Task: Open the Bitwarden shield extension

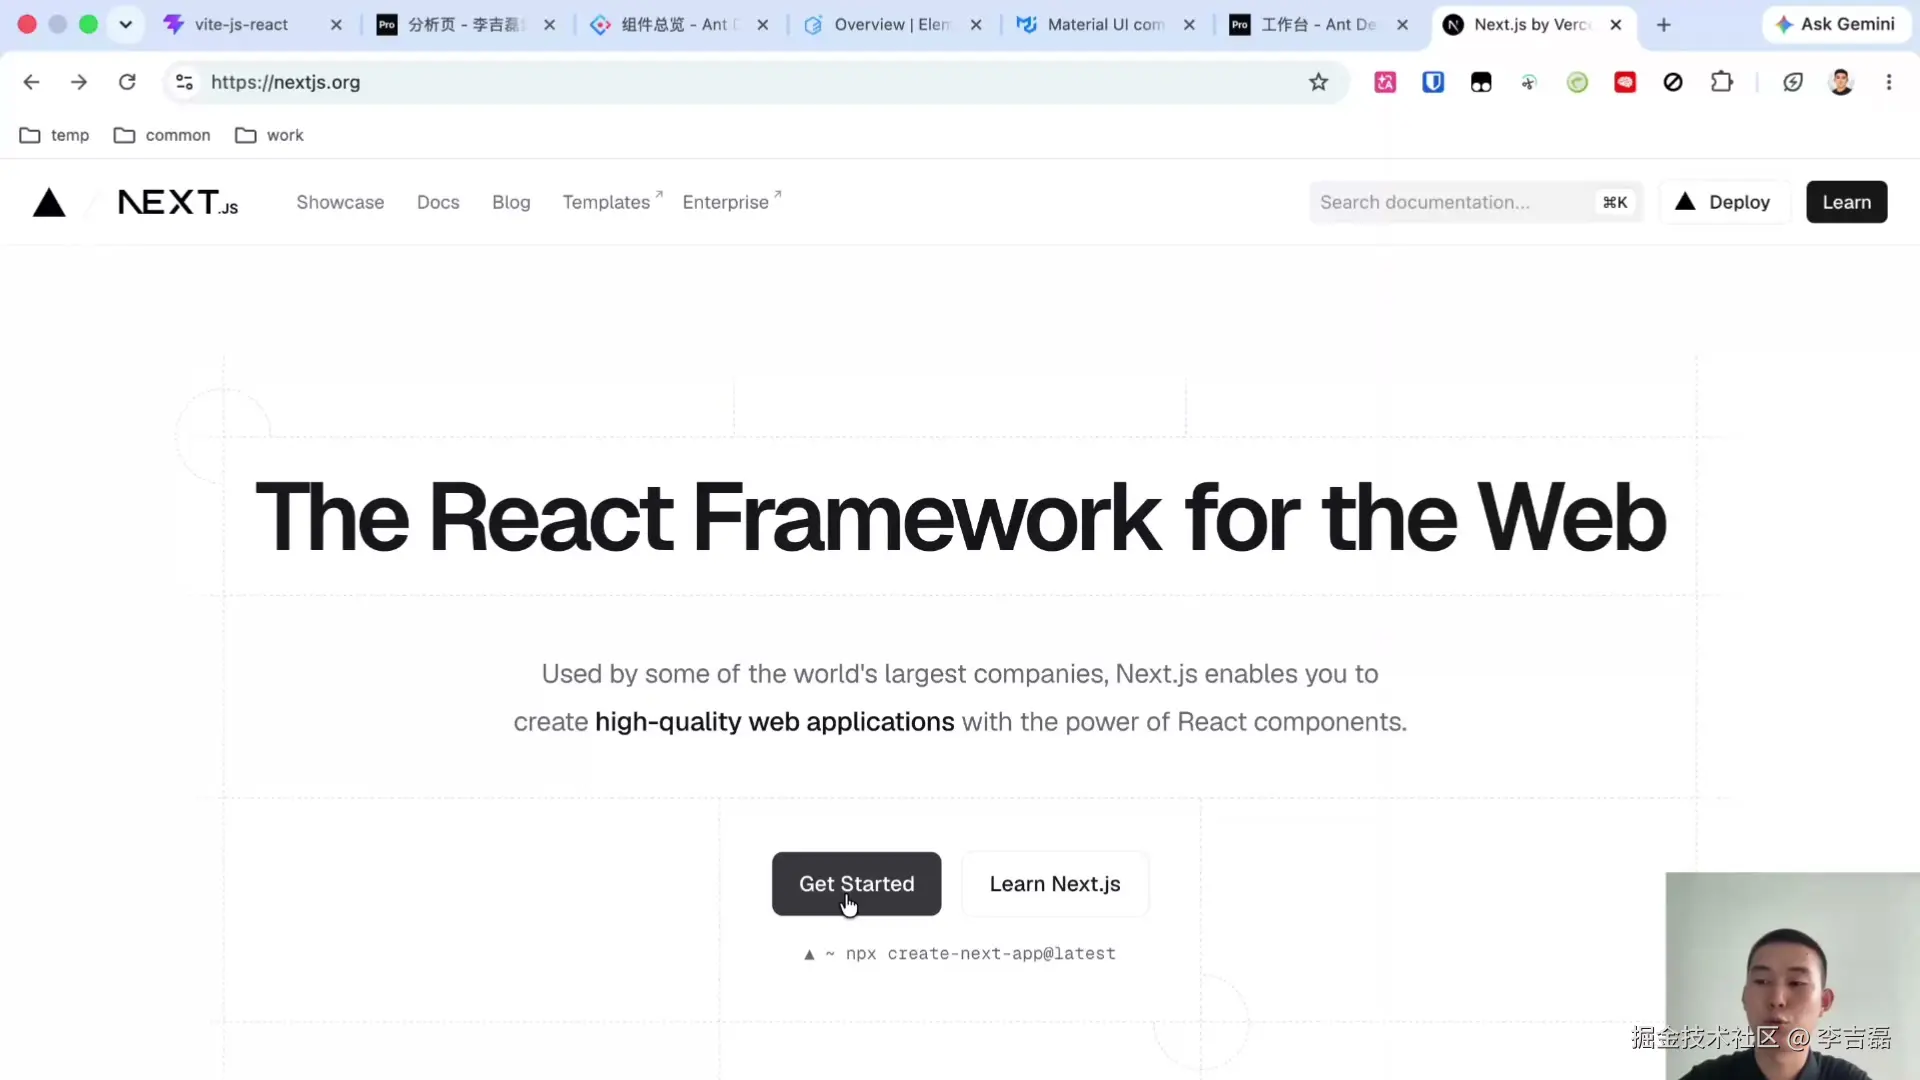Action: [x=1433, y=82]
